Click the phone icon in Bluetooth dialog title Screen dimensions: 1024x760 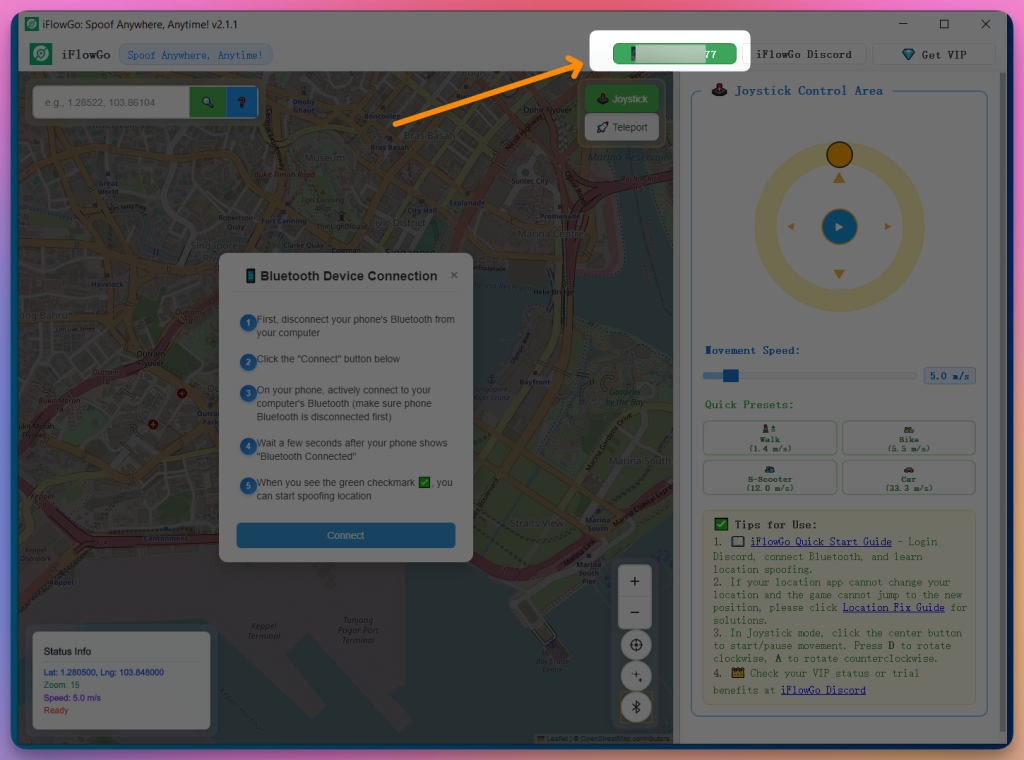[250, 276]
